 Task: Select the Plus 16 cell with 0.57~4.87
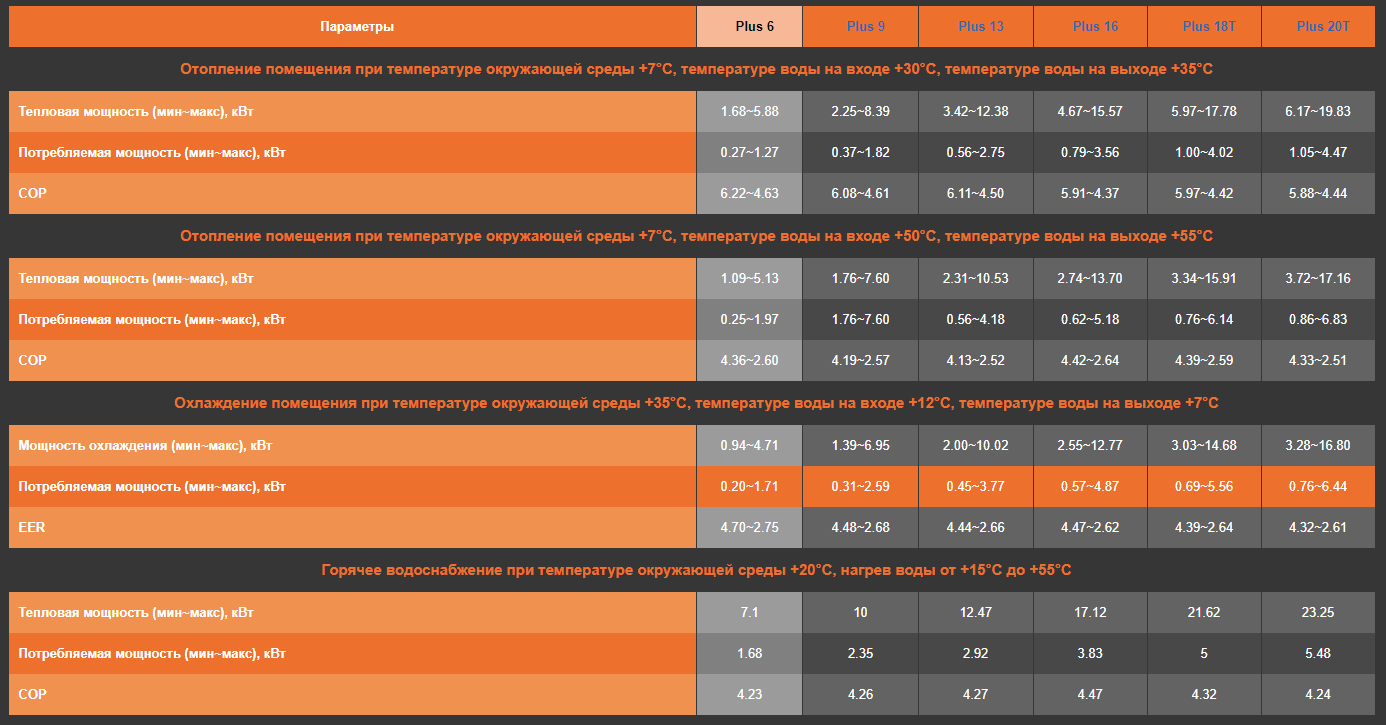tap(1090, 486)
